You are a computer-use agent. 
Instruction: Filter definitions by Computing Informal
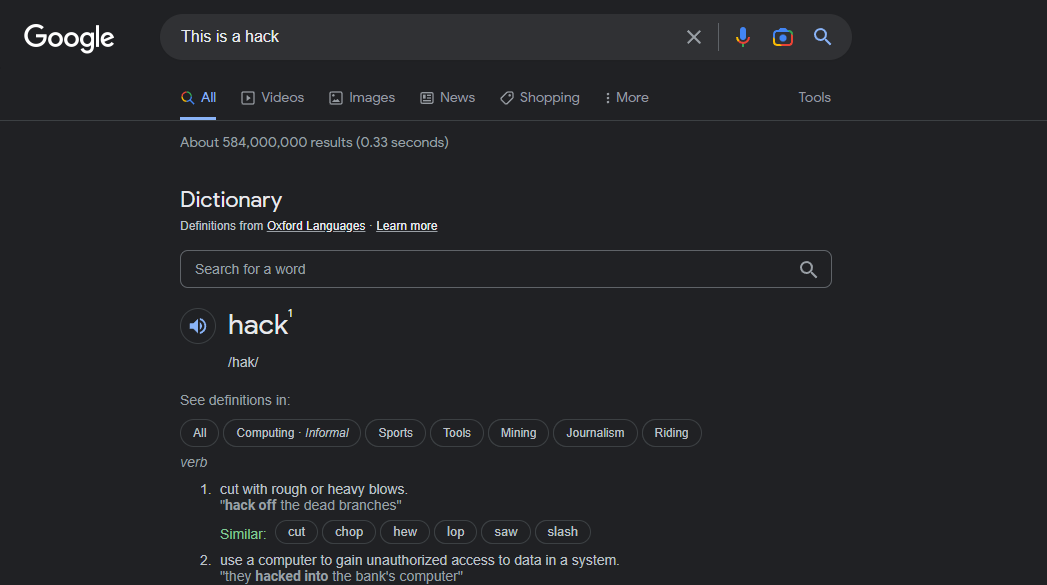(292, 433)
